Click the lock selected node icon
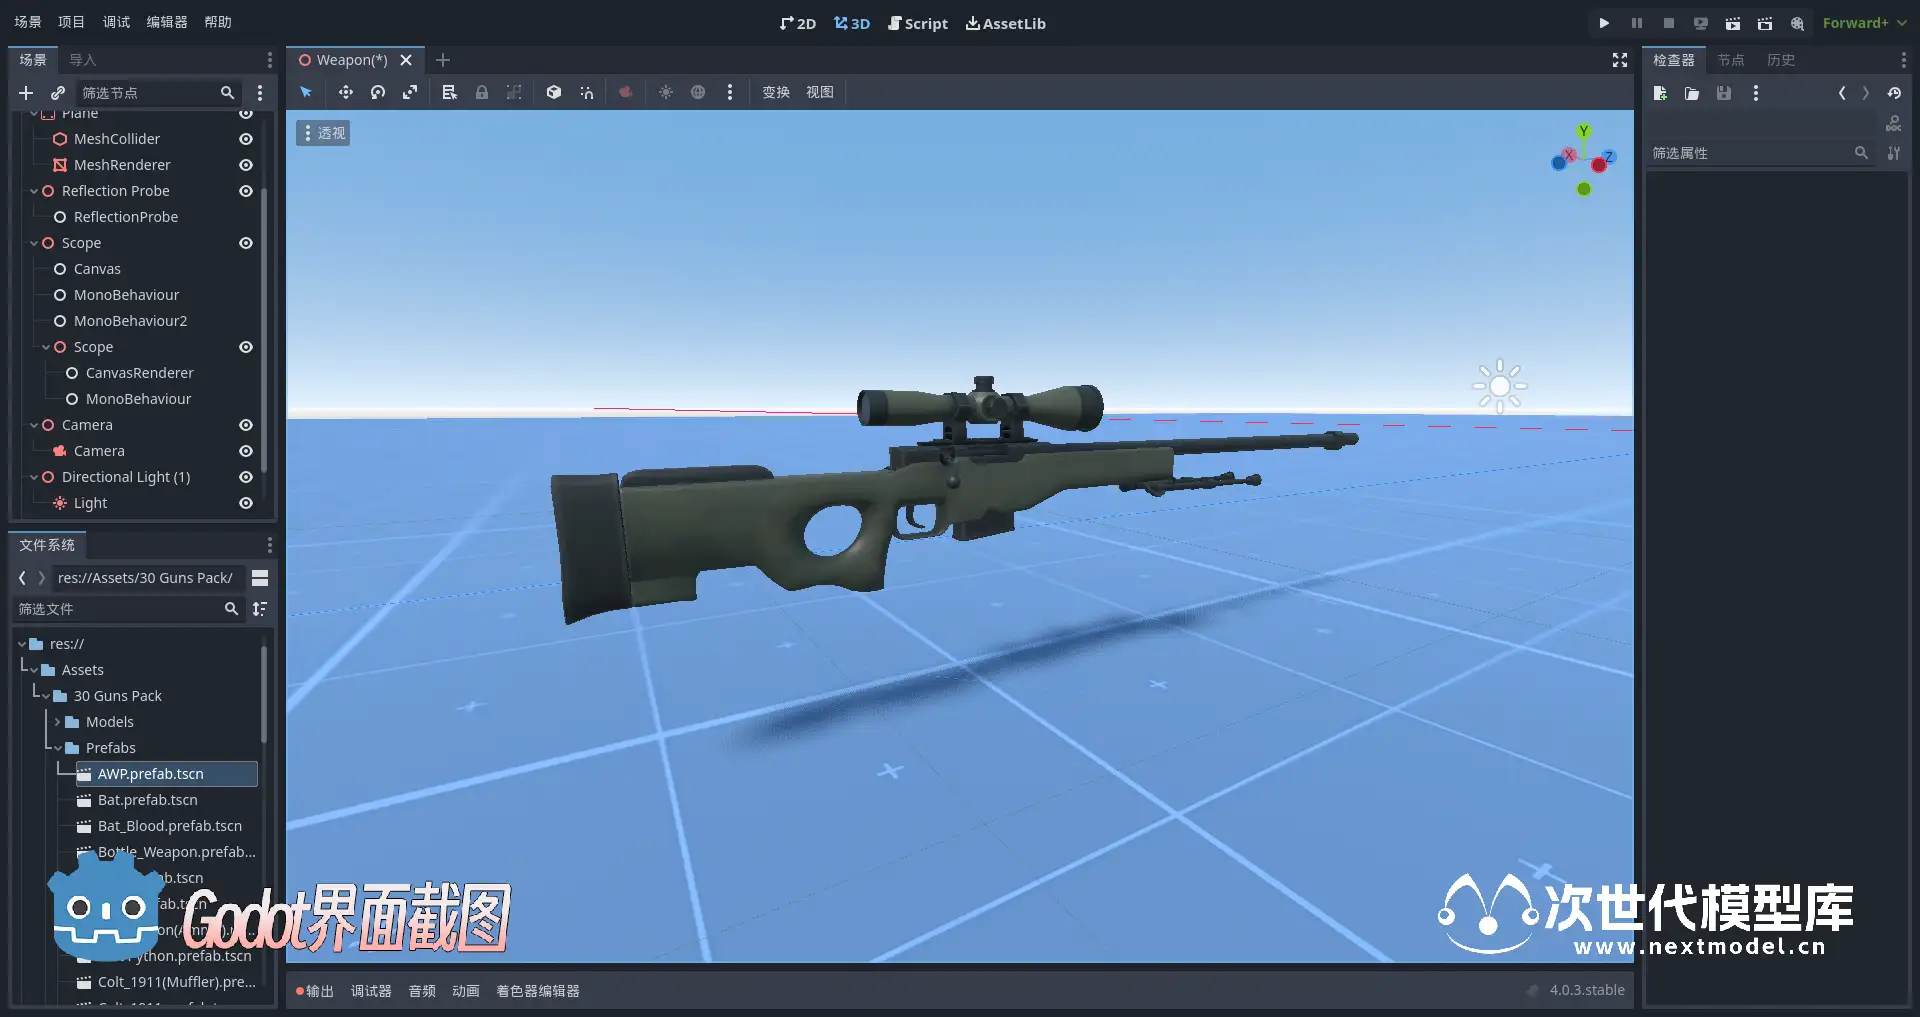Image resolution: width=1920 pixels, height=1017 pixels. [x=482, y=92]
